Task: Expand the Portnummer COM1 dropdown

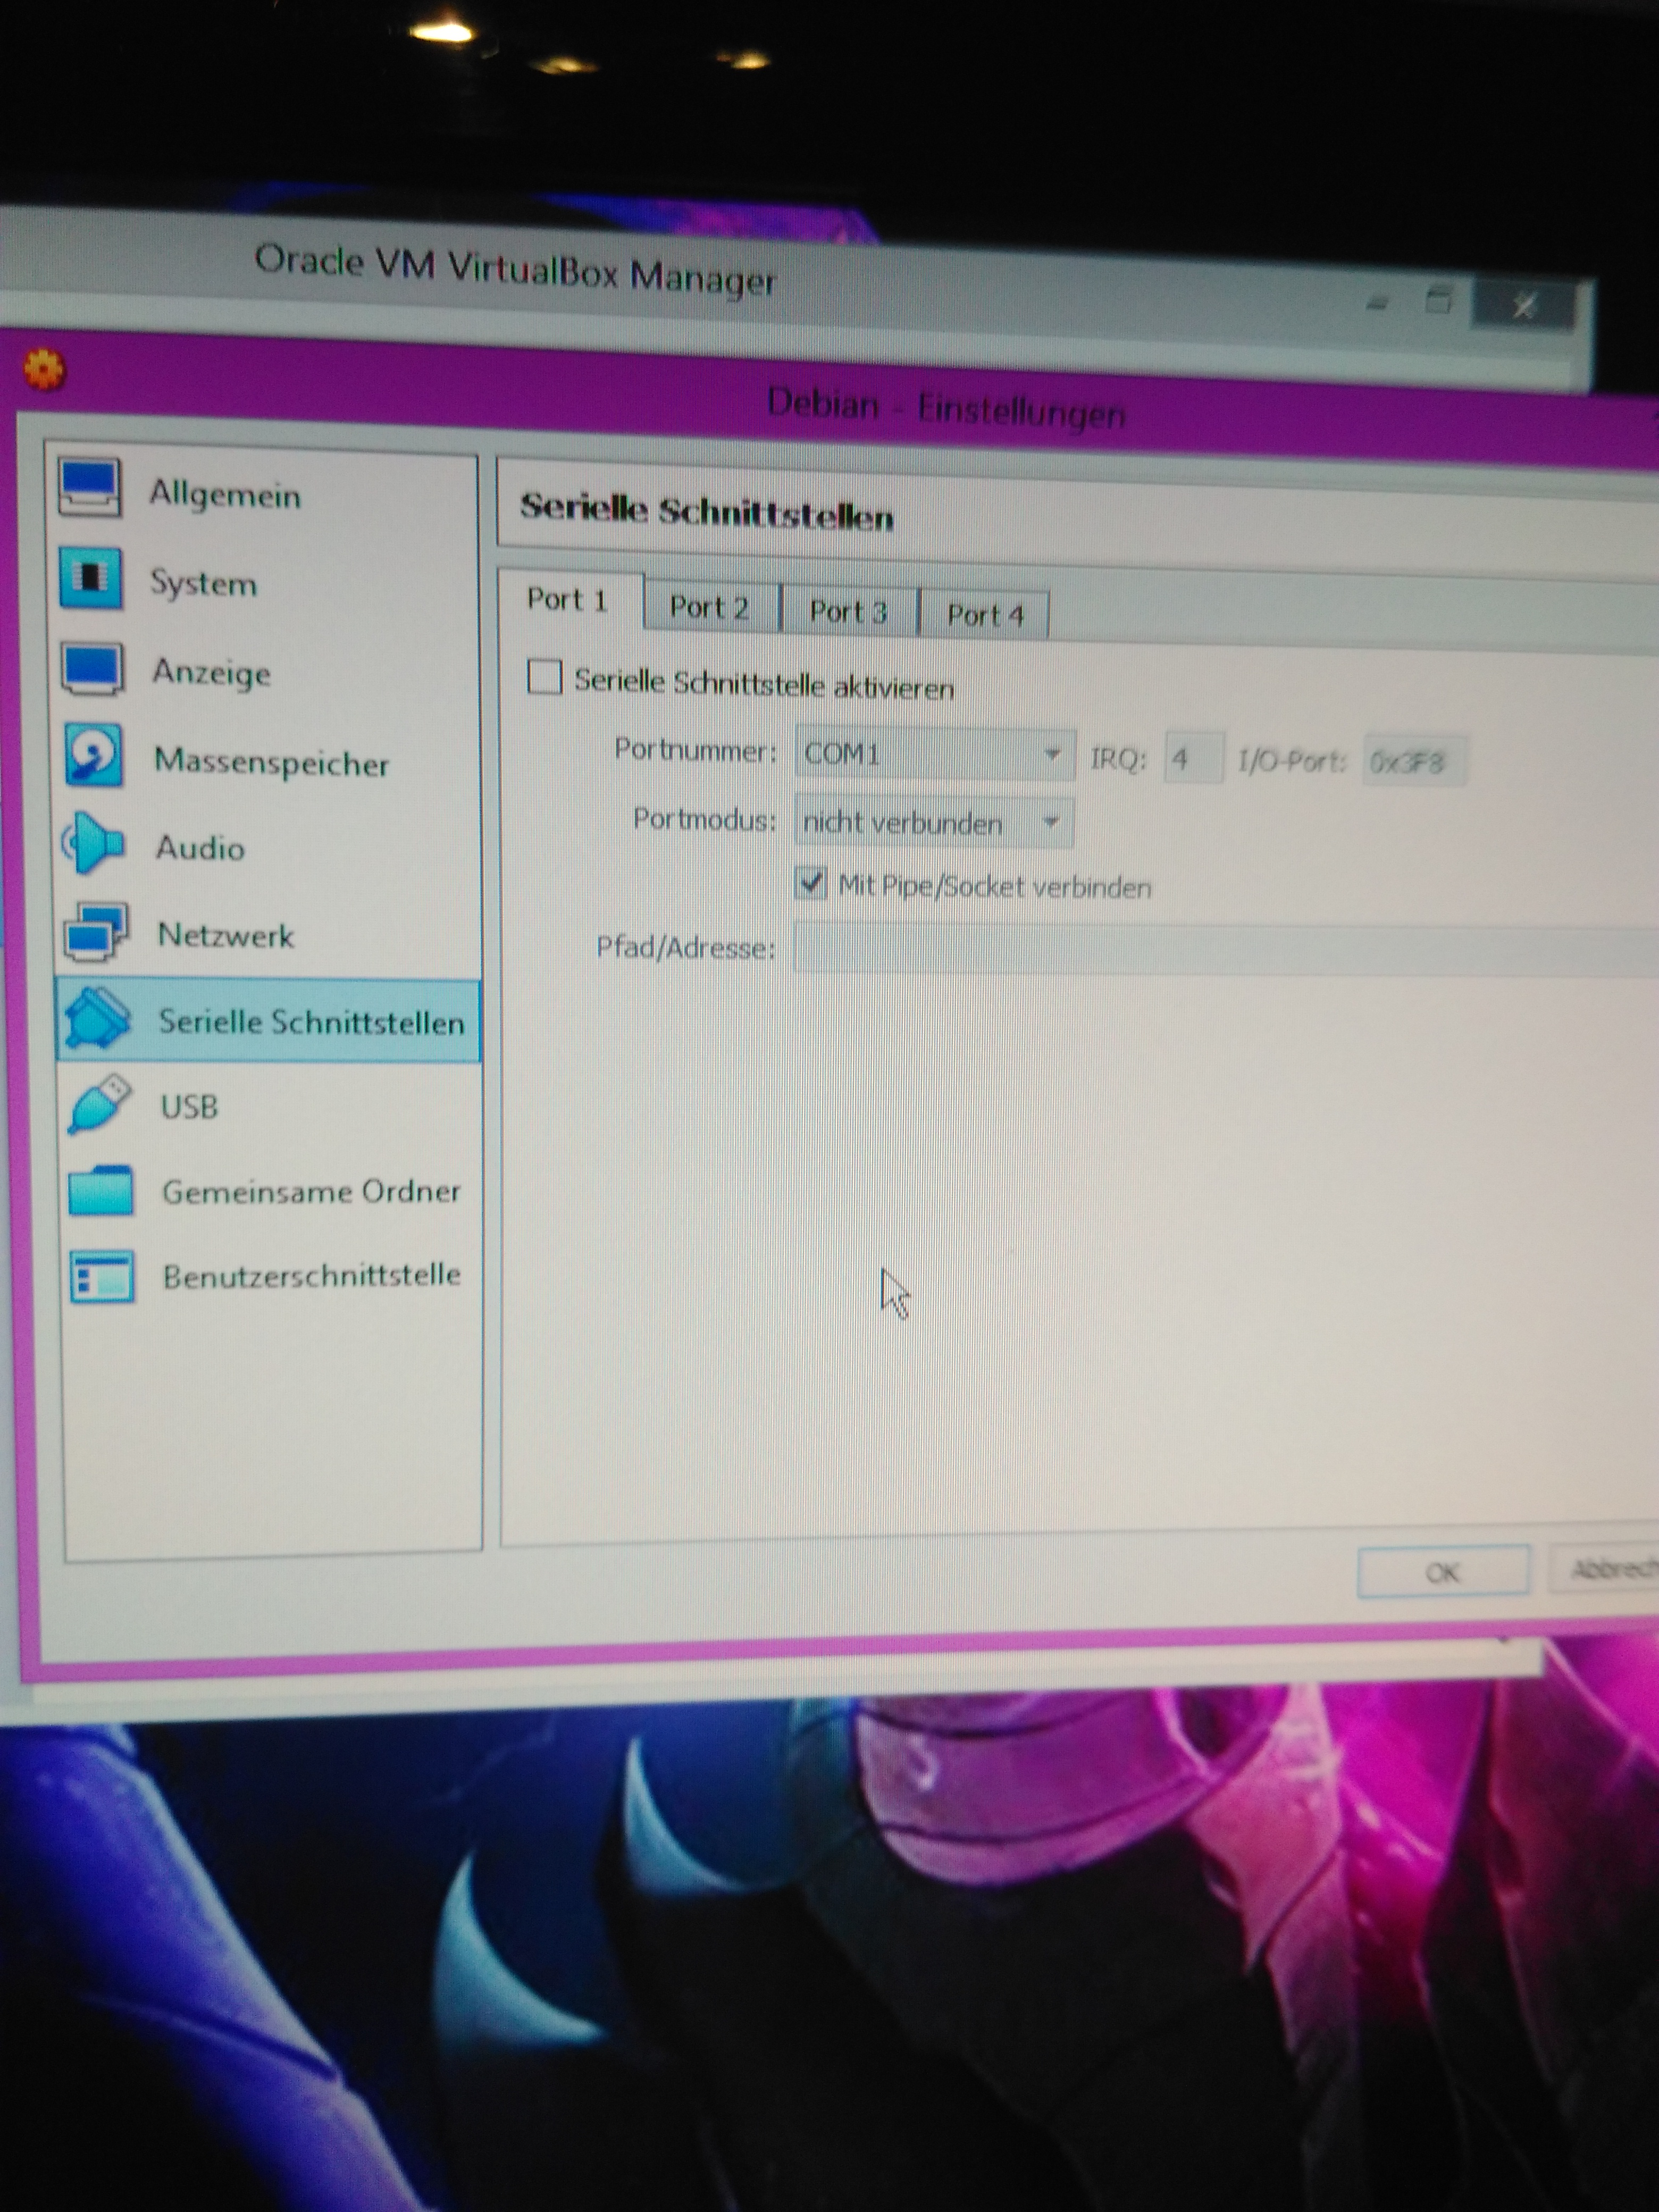Action: [934, 754]
